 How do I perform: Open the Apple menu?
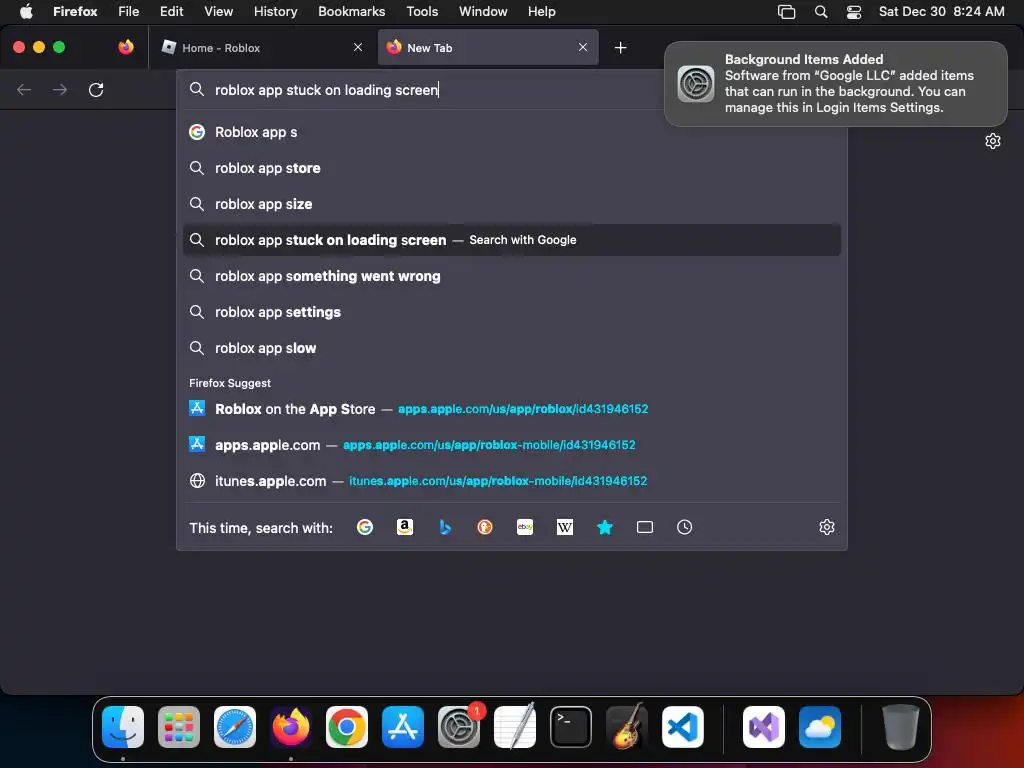pos(26,12)
